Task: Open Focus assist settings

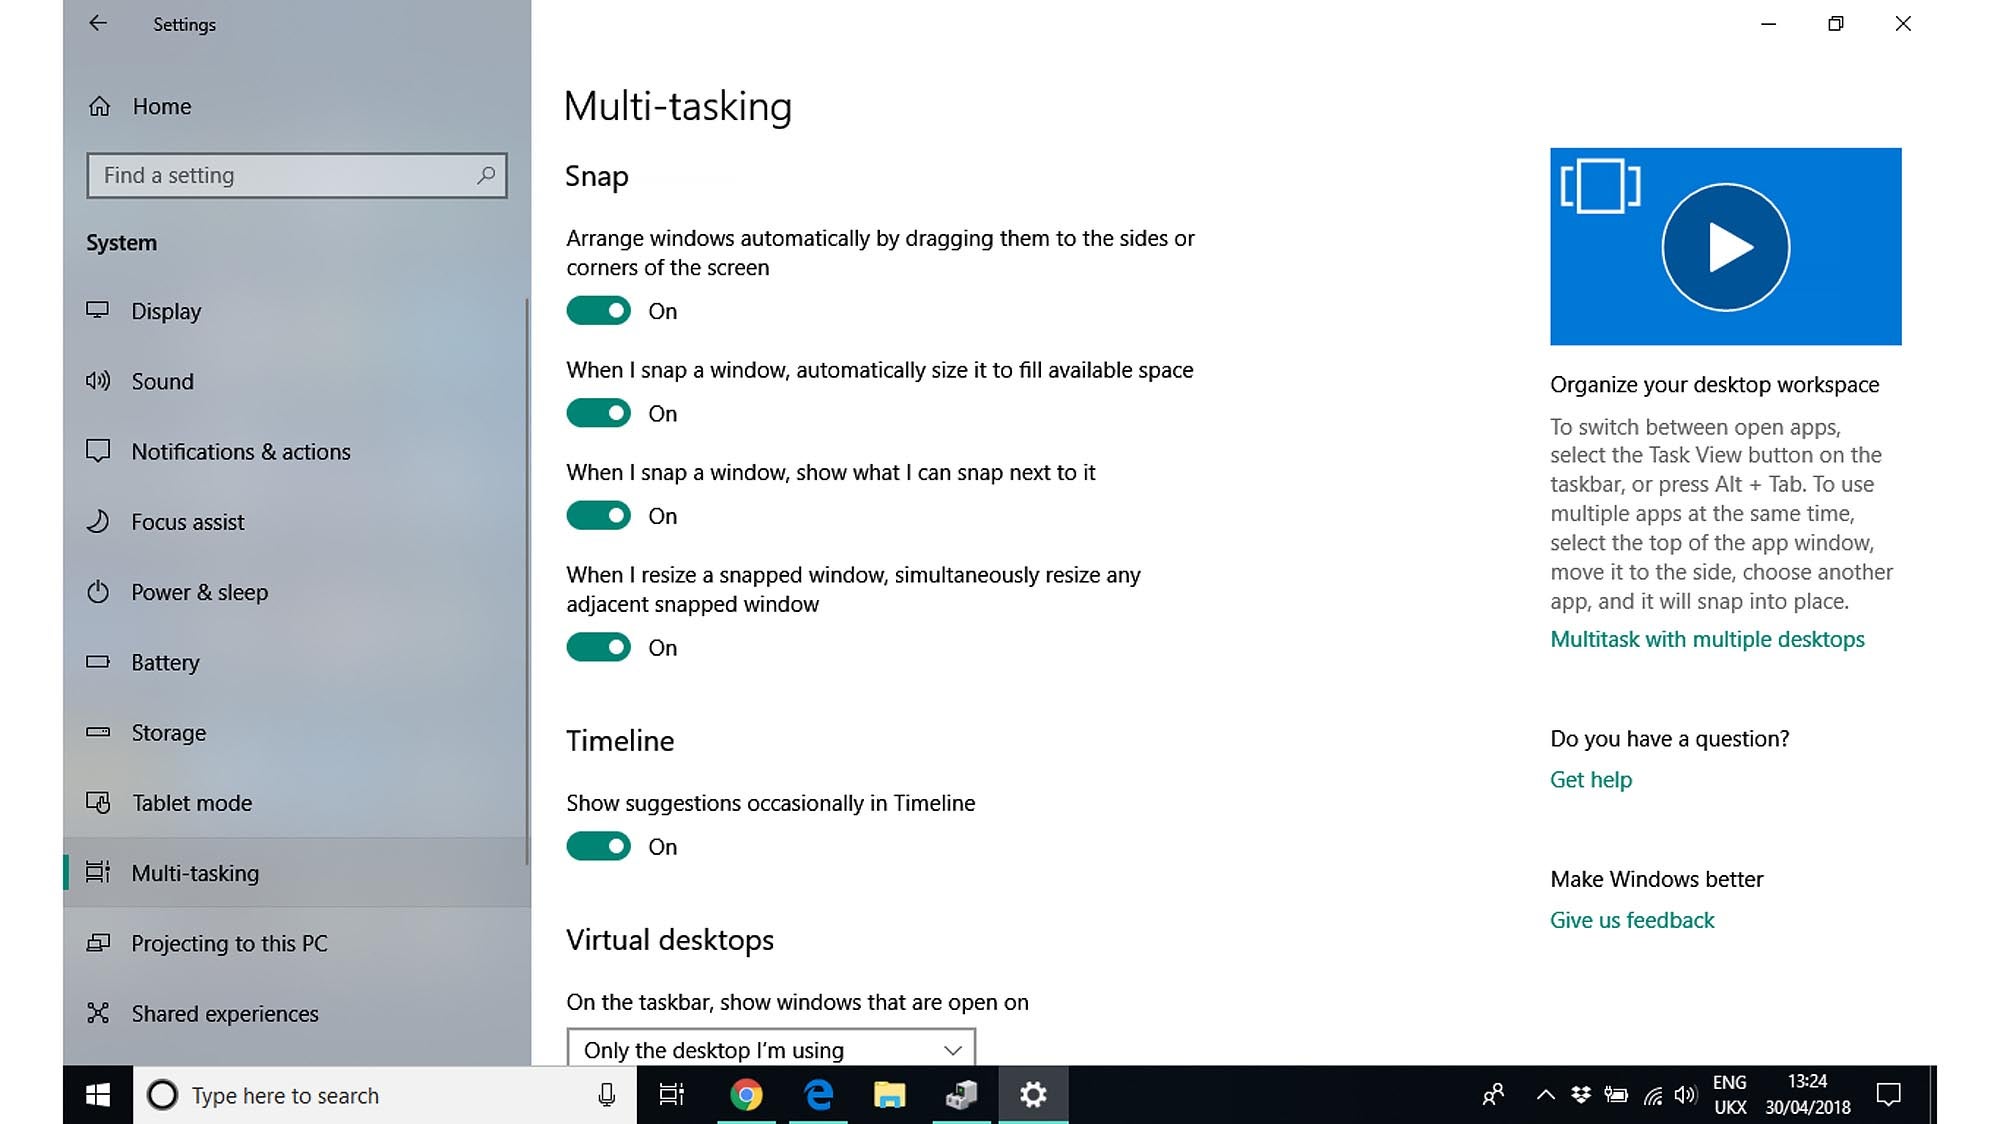Action: (296, 522)
